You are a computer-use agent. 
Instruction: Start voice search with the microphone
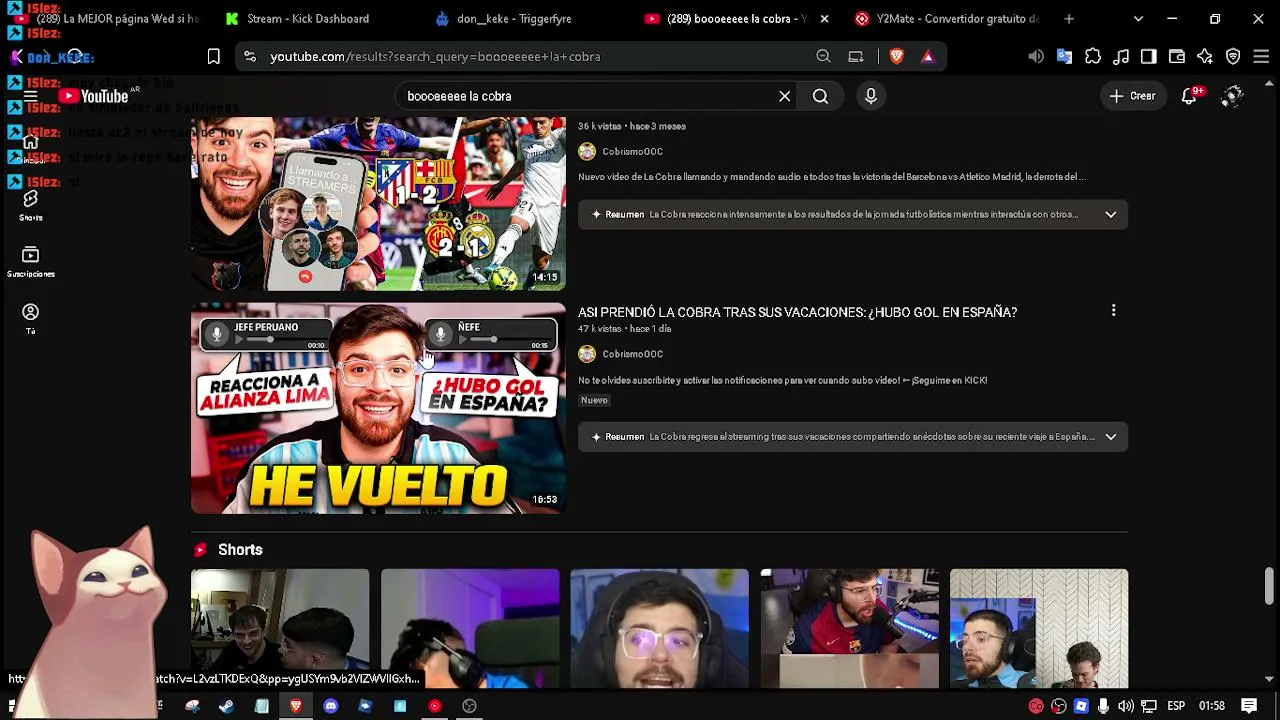coord(871,96)
